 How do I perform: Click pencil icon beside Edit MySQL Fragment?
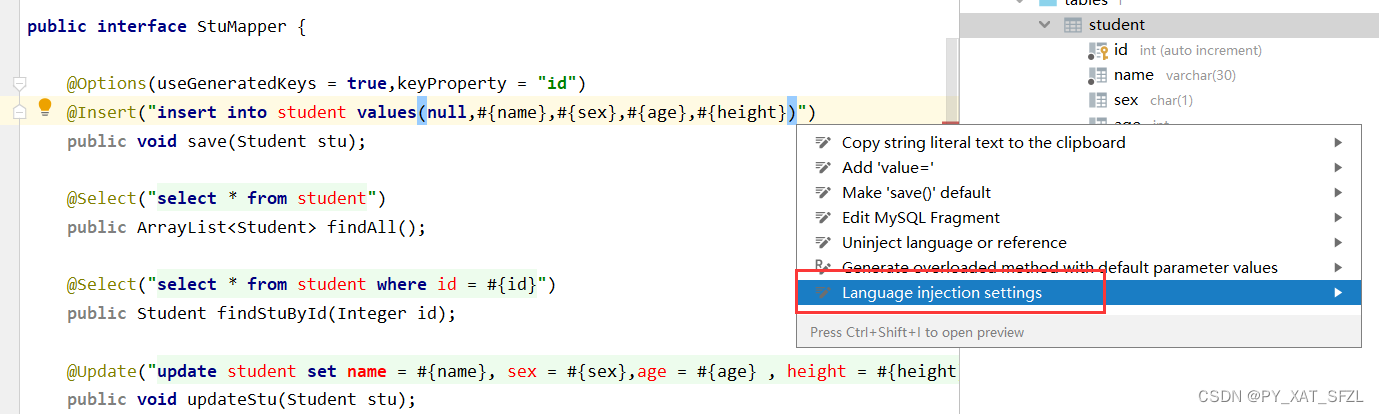click(x=824, y=218)
